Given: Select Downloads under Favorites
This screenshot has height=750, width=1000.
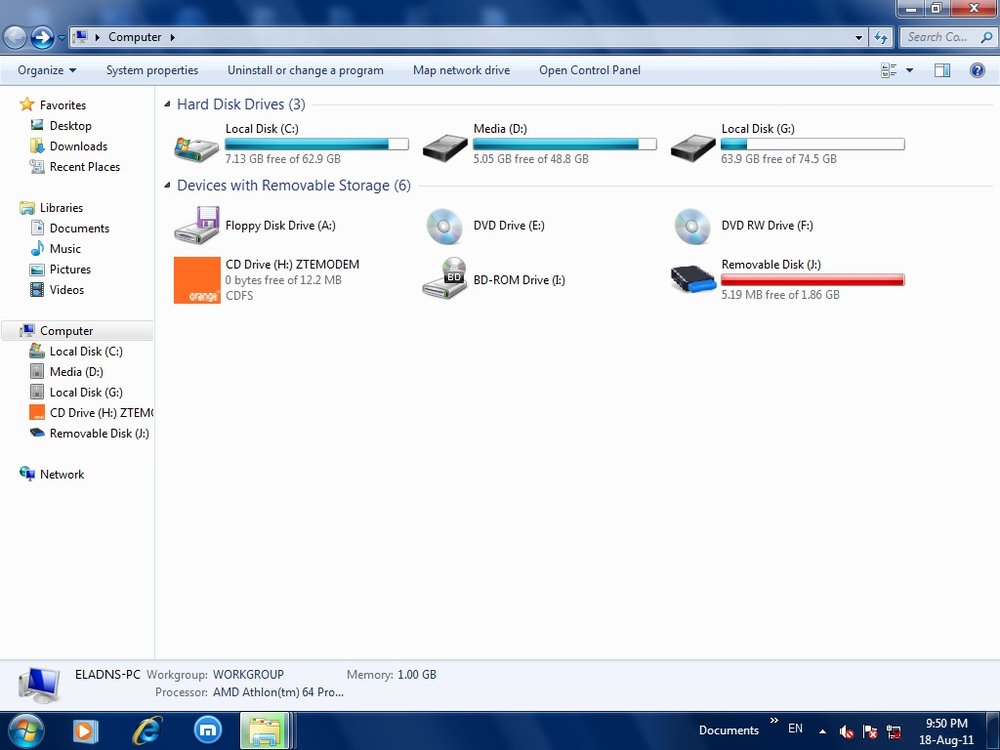Looking at the screenshot, I should pos(78,146).
